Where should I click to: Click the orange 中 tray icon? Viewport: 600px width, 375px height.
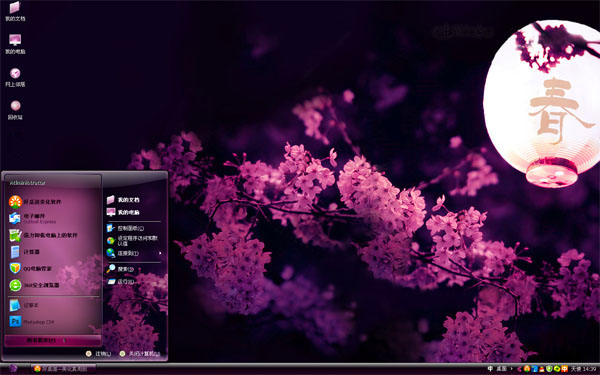click(564, 369)
